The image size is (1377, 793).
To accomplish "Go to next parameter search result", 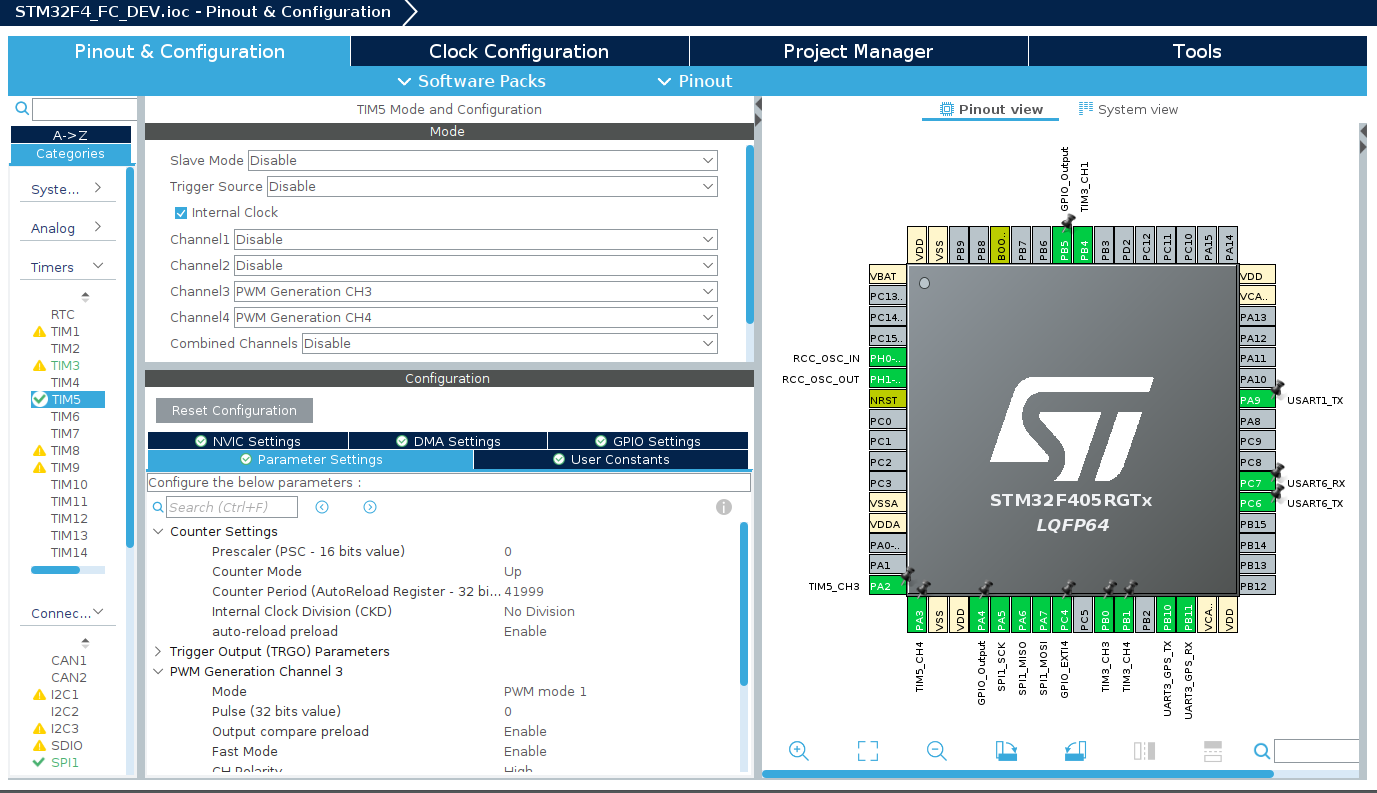I will coord(370,507).
